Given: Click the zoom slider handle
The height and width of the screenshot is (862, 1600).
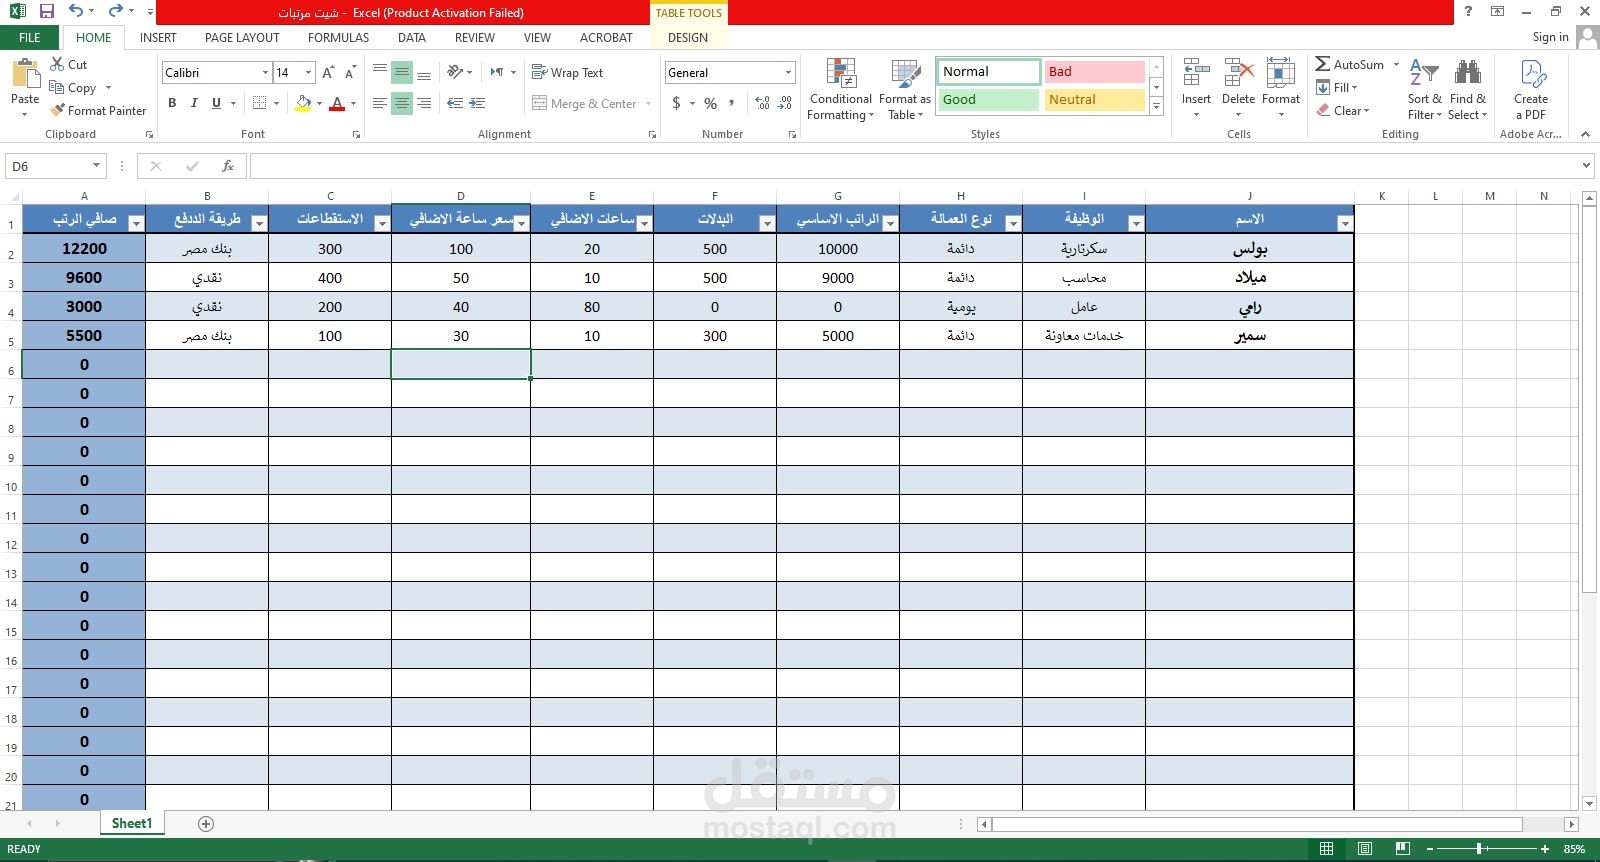Looking at the screenshot, I should click(1479, 849).
